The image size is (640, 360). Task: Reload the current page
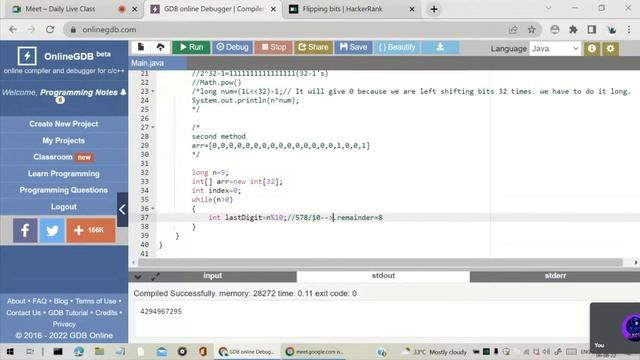pos(50,29)
